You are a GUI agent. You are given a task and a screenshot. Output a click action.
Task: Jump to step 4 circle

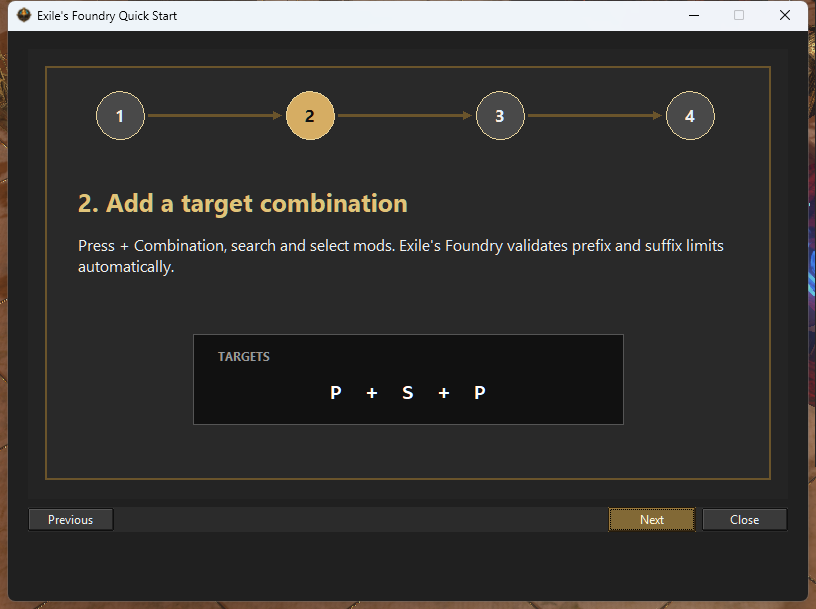tap(690, 116)
